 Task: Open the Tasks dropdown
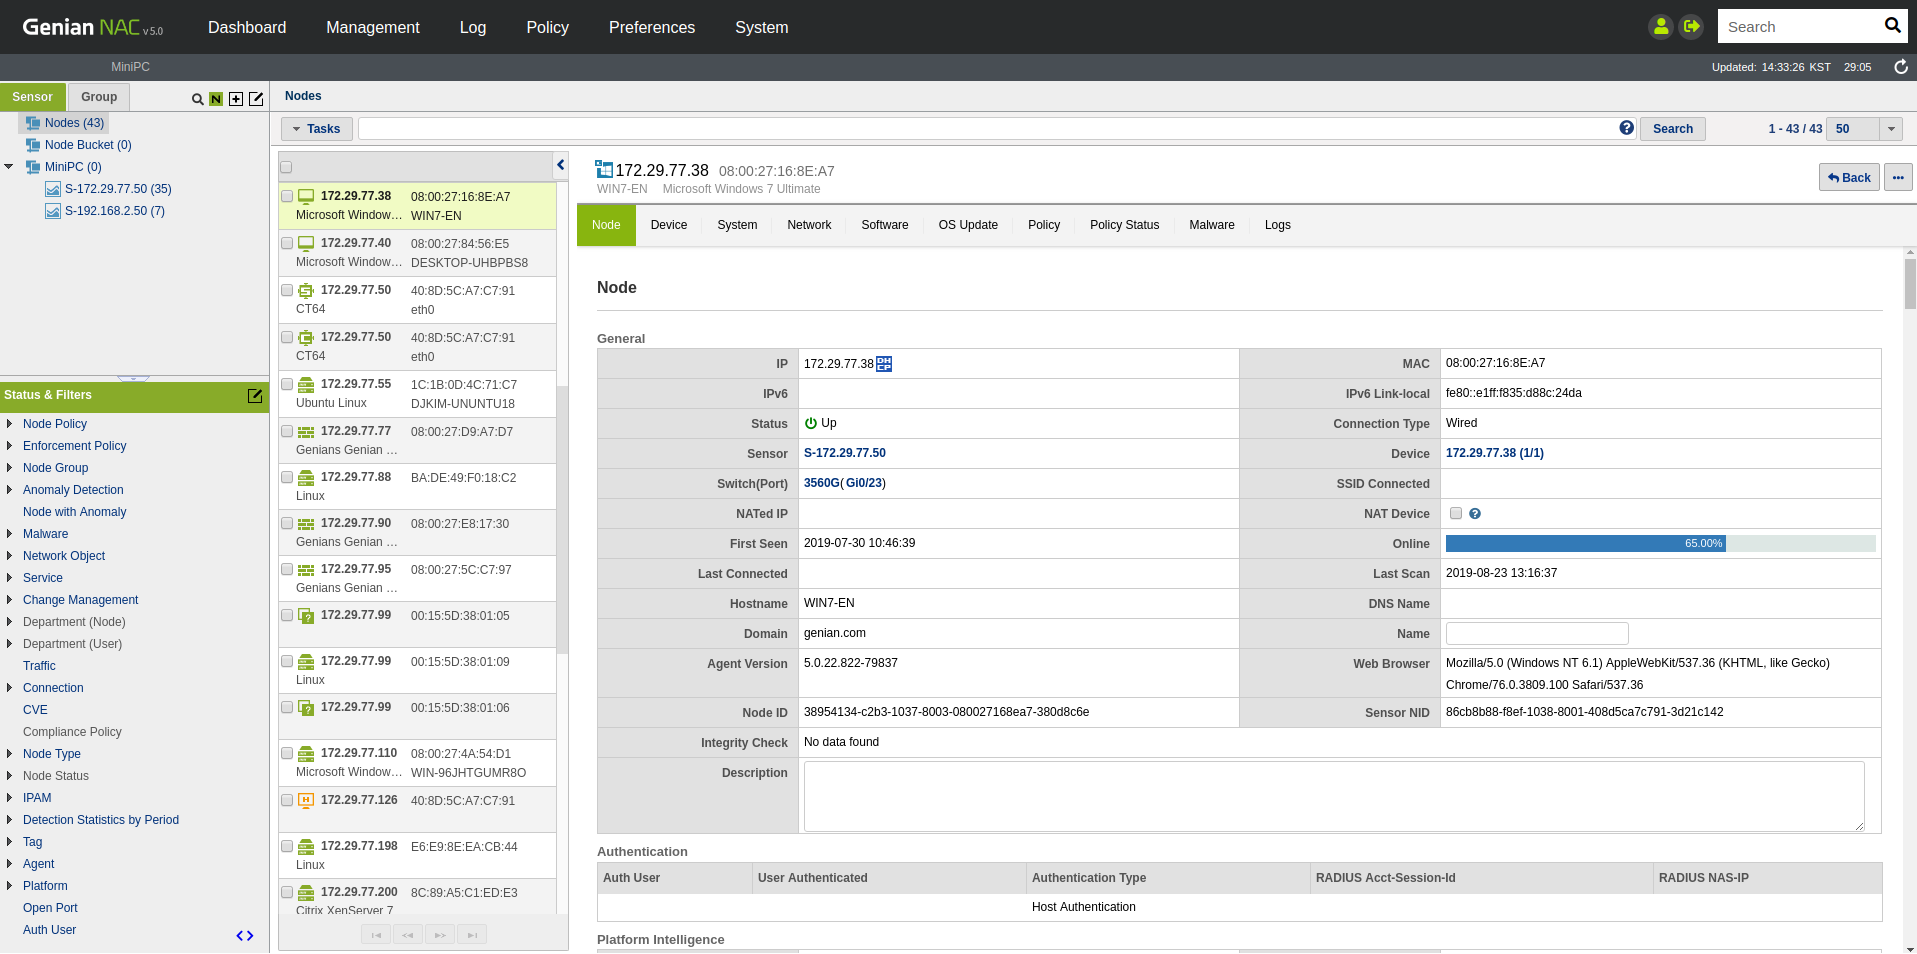tap(316, 129)
